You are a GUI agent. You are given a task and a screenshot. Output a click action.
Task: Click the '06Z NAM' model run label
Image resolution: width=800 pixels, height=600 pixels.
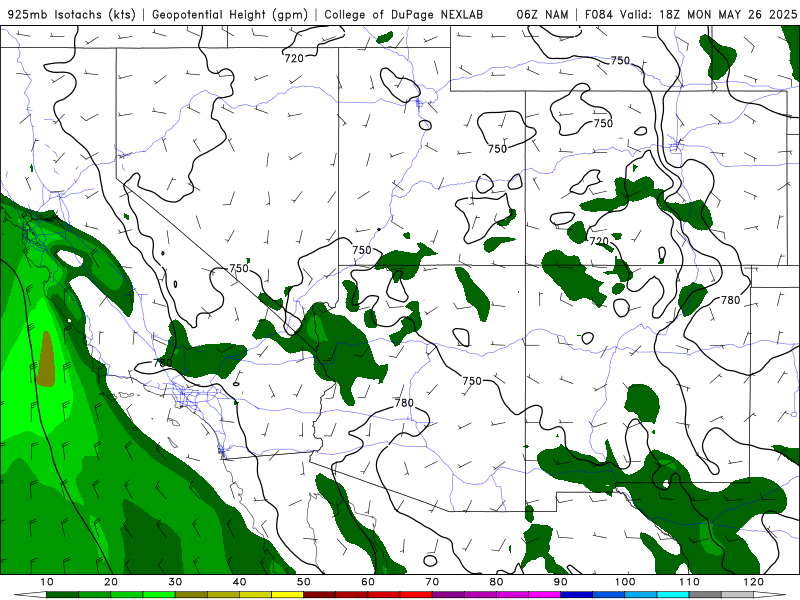542,15
